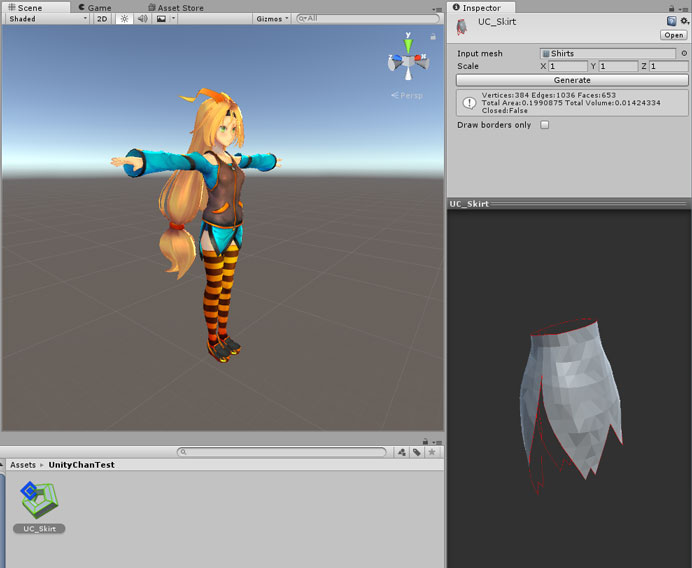Click the Scale Y field
Screen dimensions: 692x568
tap(618, 66)
